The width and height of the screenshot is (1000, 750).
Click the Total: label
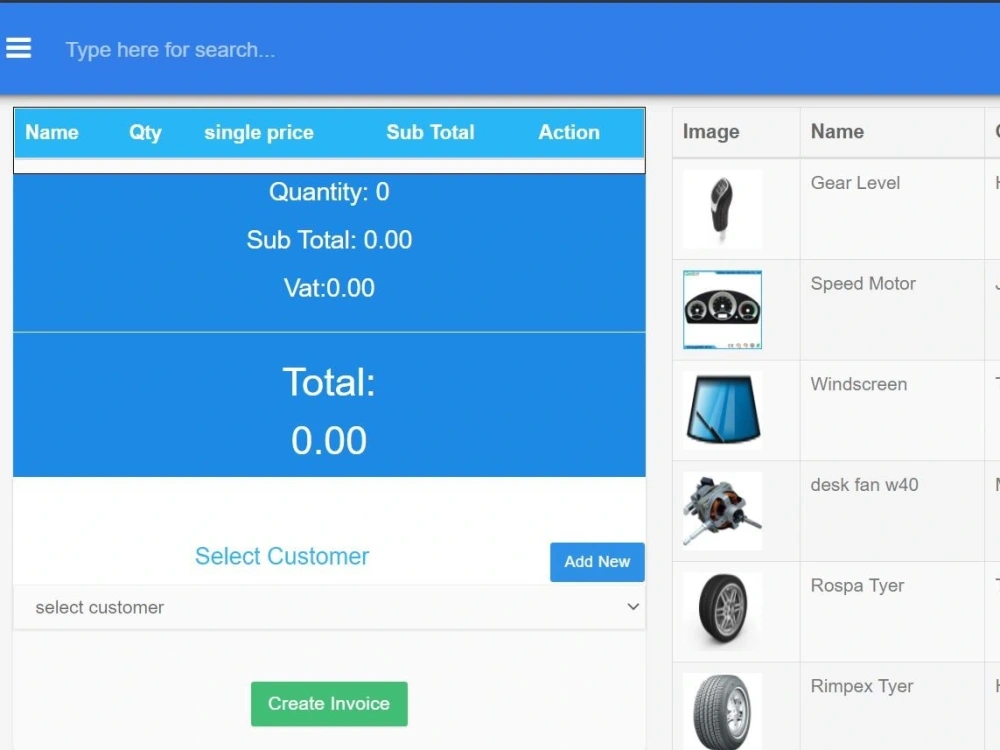click(x=329, y=382)
